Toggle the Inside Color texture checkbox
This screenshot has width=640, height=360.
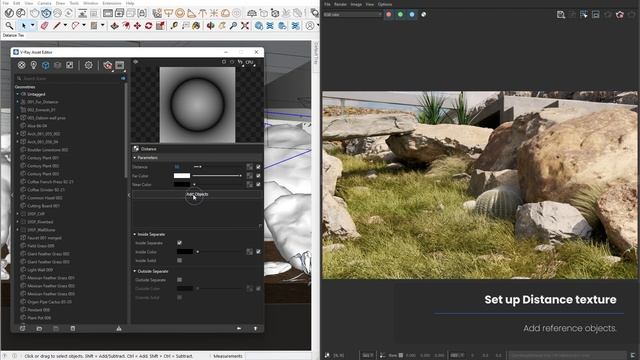click(258, 252)
